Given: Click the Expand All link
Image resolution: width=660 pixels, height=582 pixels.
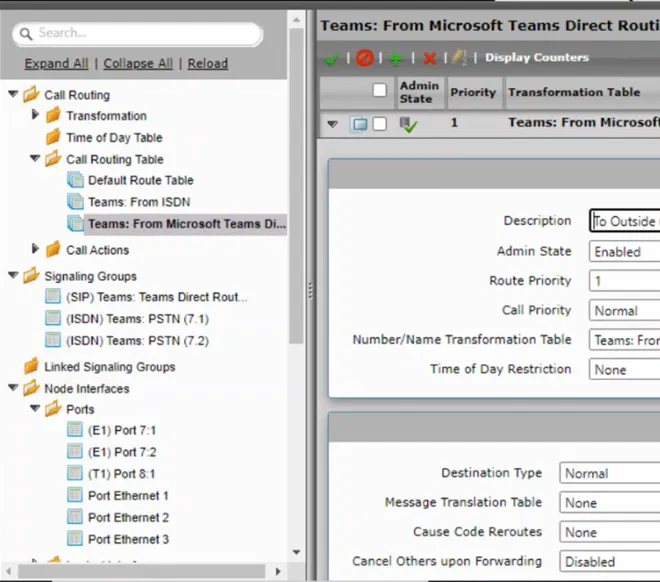Looking at the screenshot, I should 56,63.
